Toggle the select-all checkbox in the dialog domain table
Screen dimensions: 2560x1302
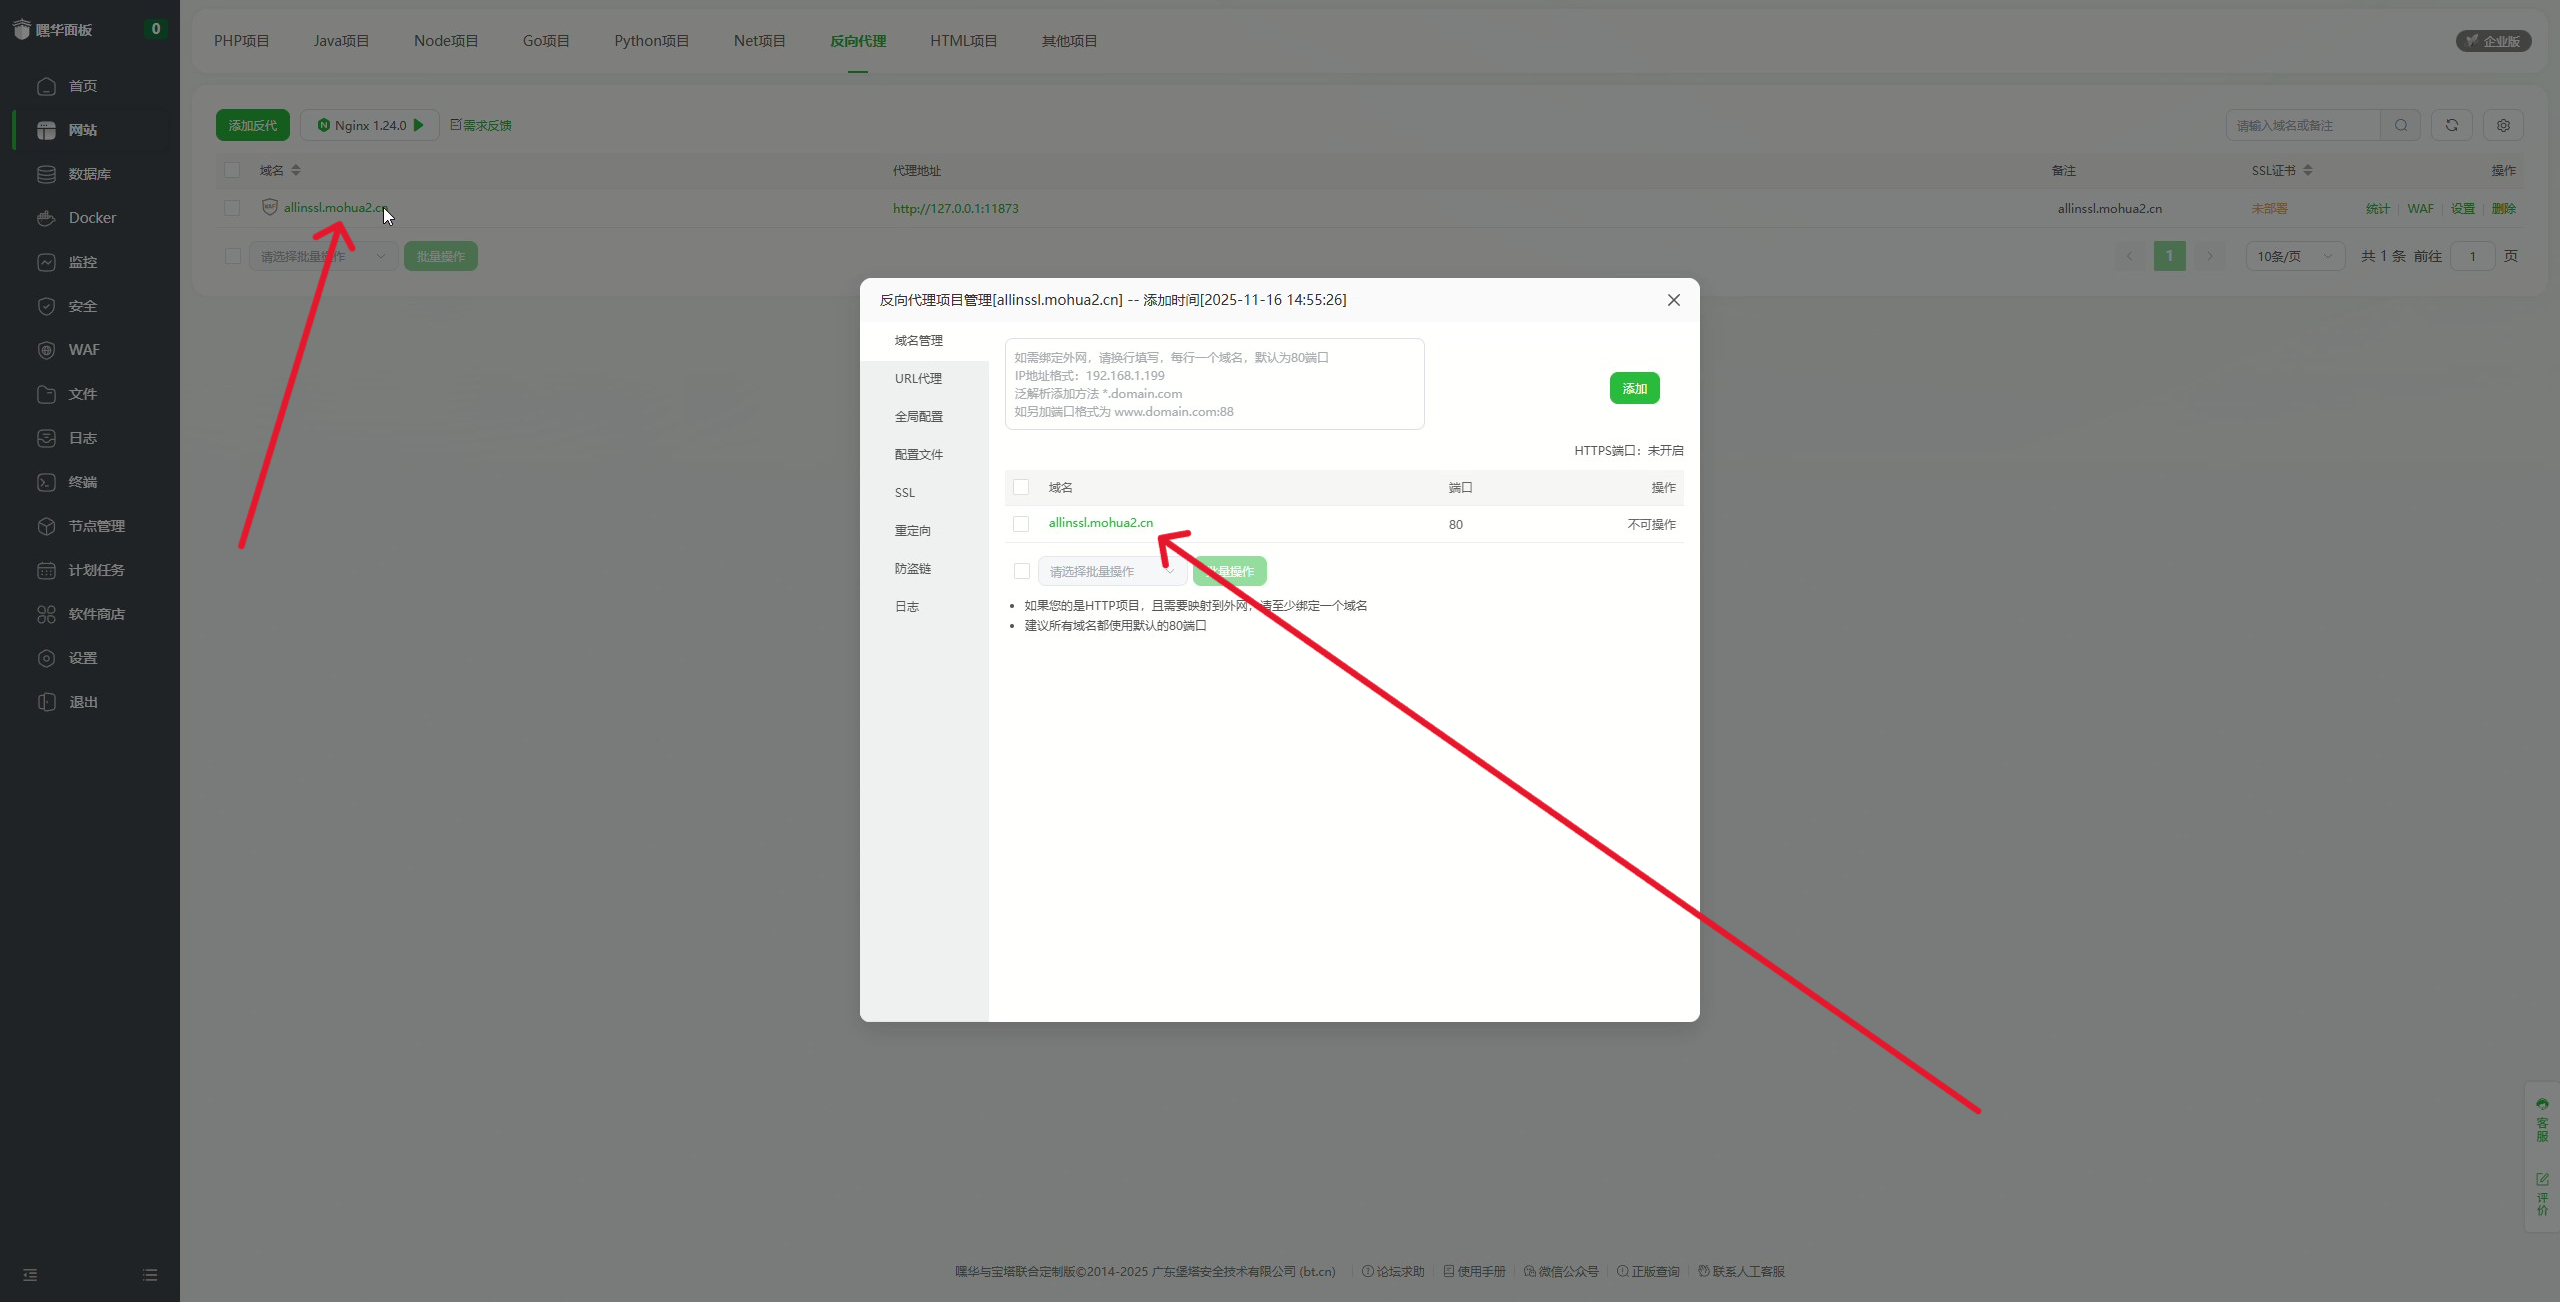[1021, 487]
